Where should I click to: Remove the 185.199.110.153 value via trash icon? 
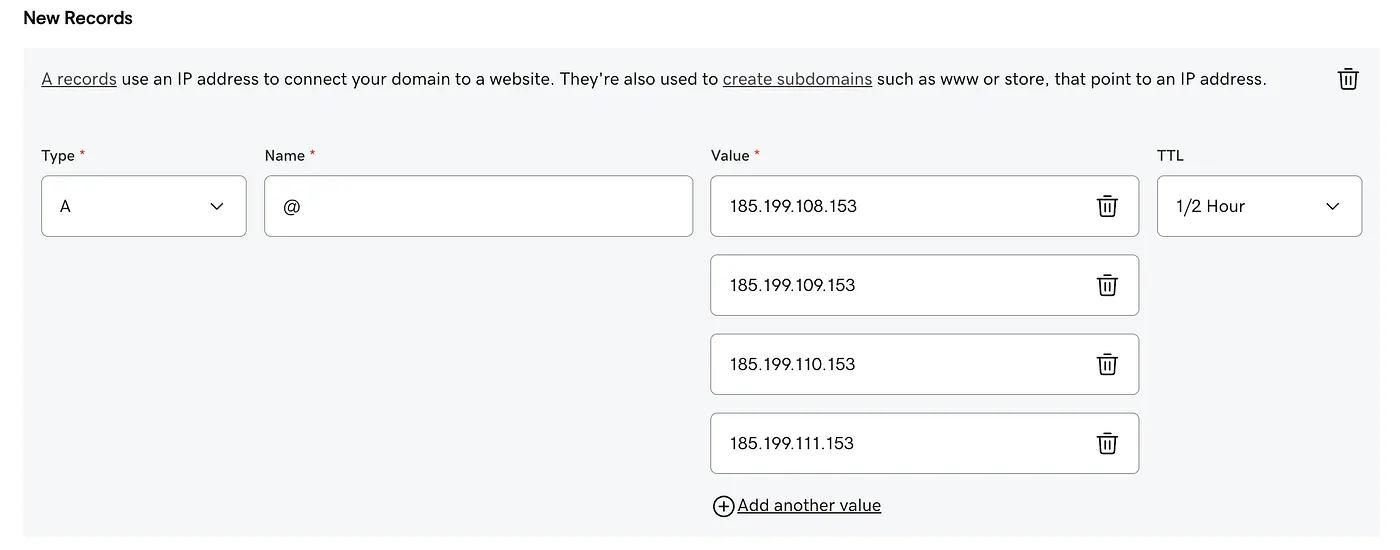tap(1107, 364)
